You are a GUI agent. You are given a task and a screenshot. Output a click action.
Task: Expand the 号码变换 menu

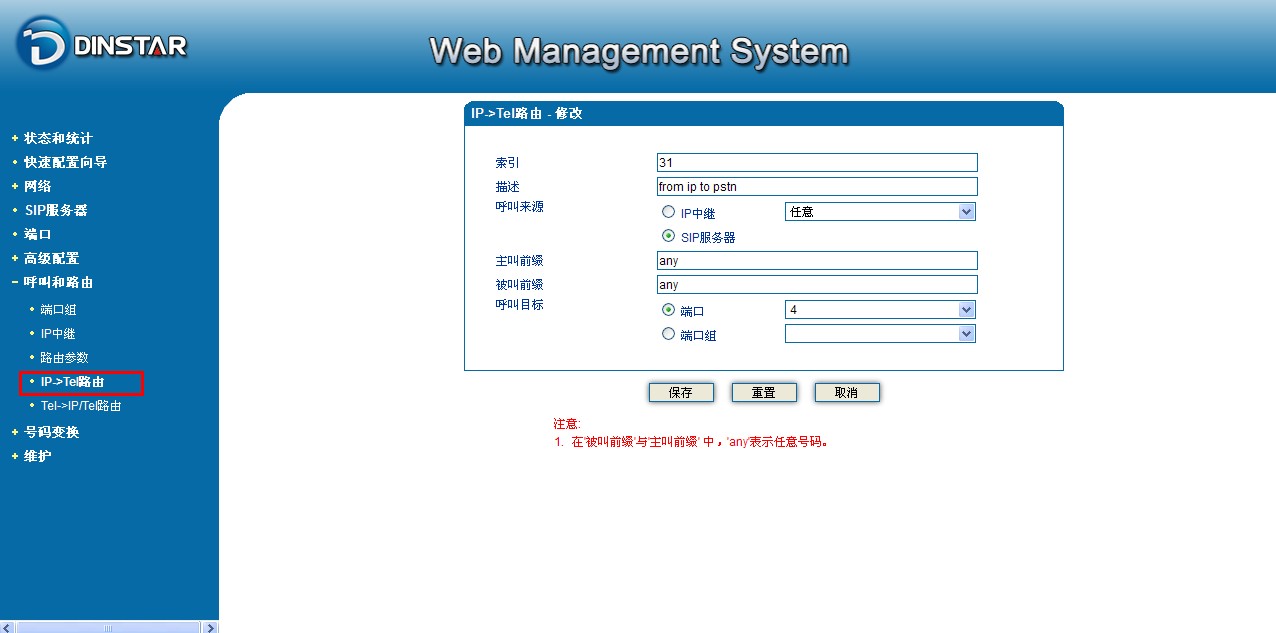click(x=51, y=432)
